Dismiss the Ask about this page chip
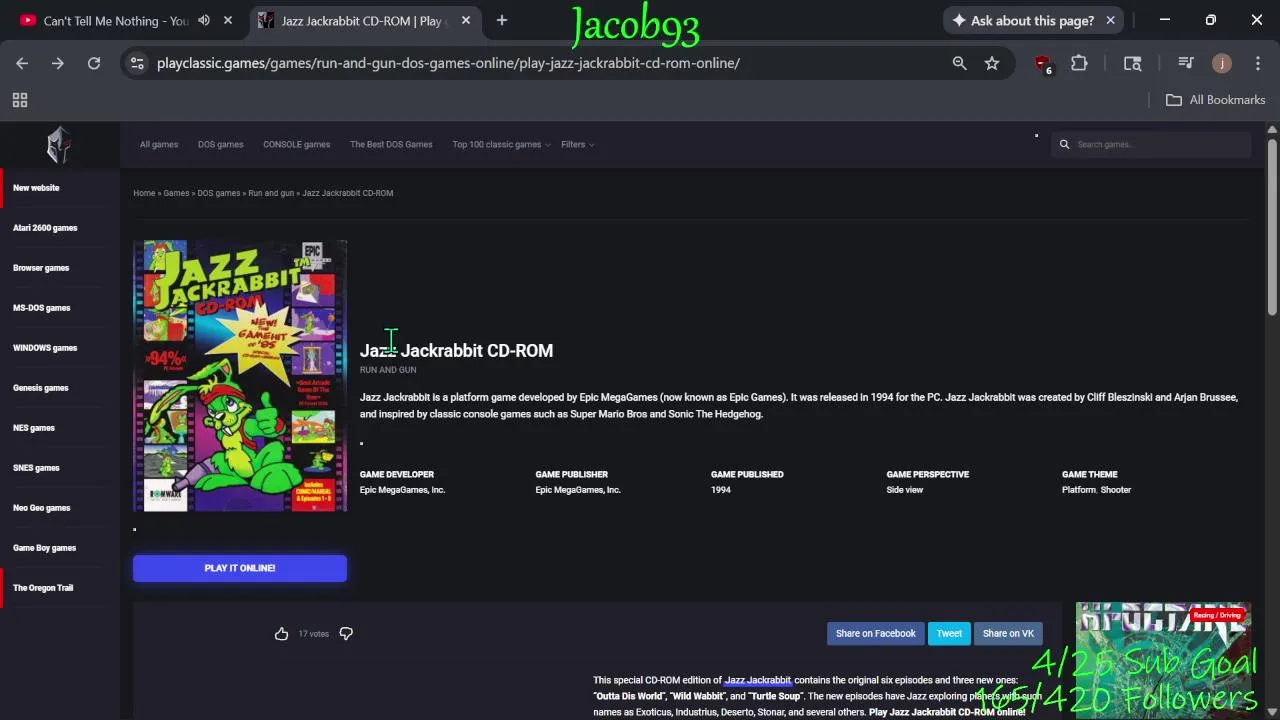The image size is (1280, 720). coord(1110,20)
